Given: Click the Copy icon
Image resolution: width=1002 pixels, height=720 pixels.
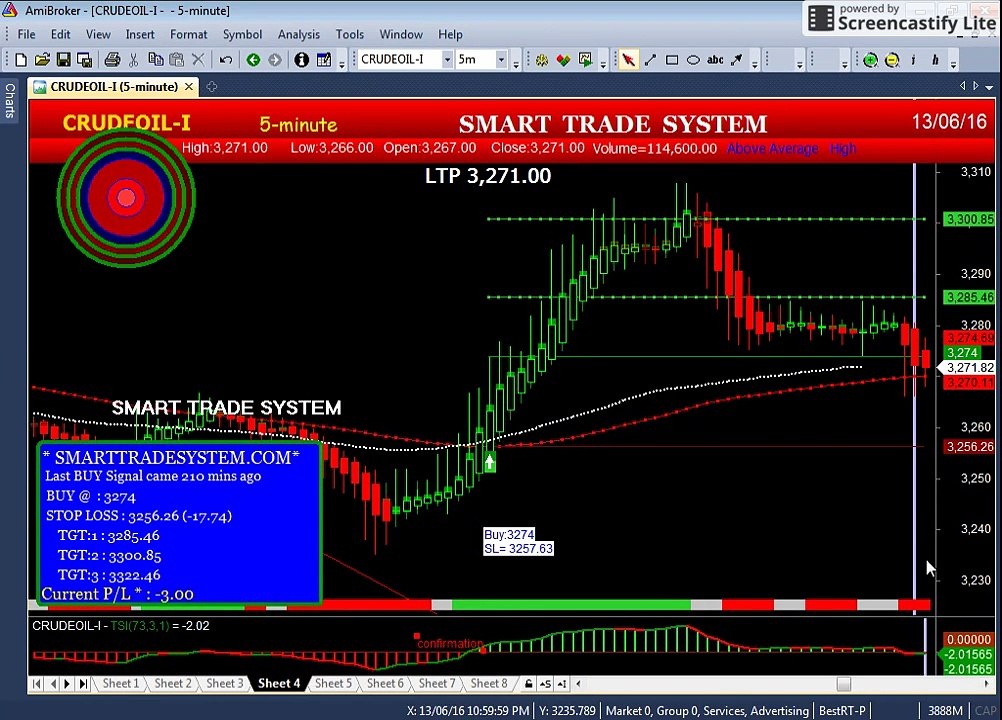Looking at the screenshot, I should [155, 60].
